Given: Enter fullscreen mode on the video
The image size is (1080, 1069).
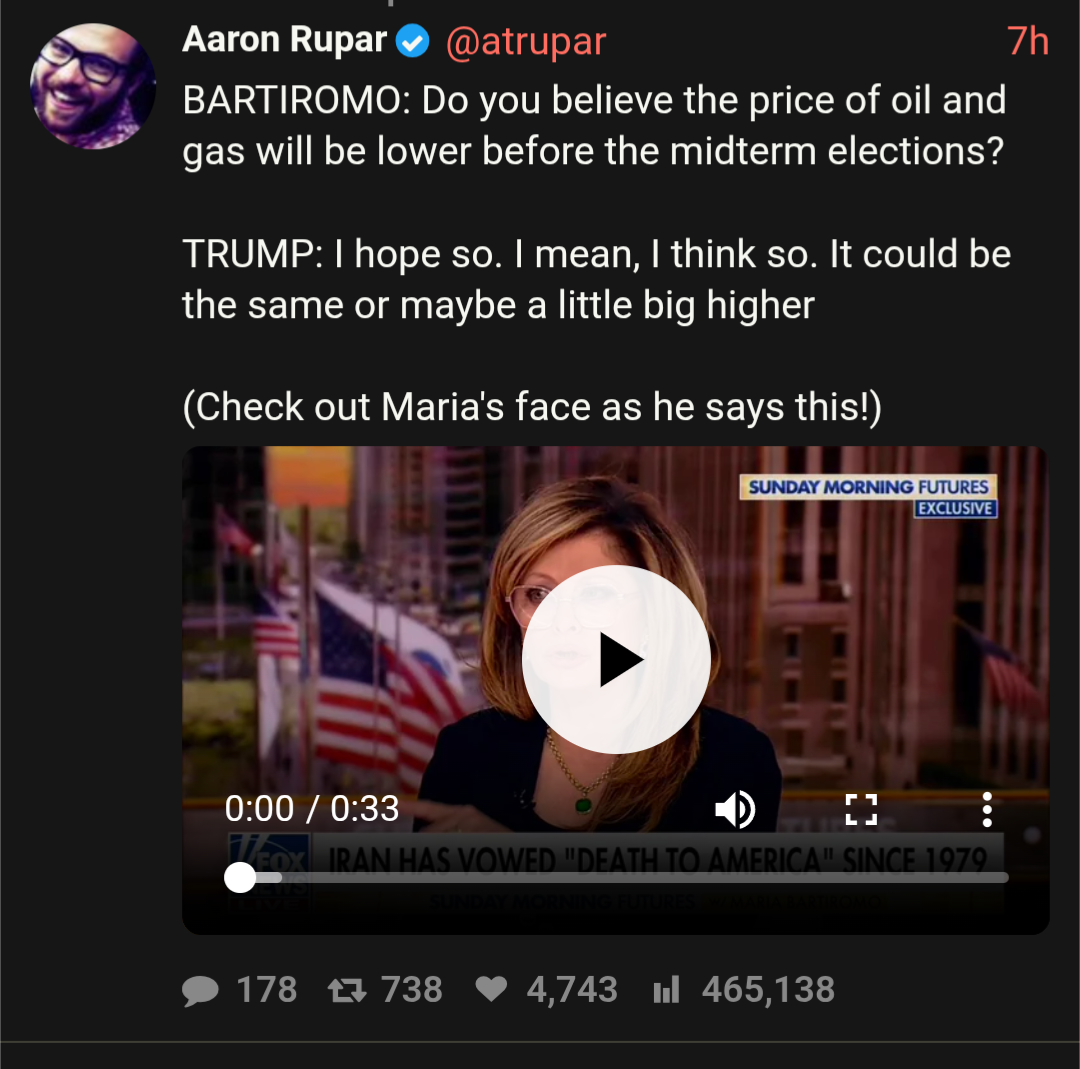Looking at the screenshot, I should 861,809.
